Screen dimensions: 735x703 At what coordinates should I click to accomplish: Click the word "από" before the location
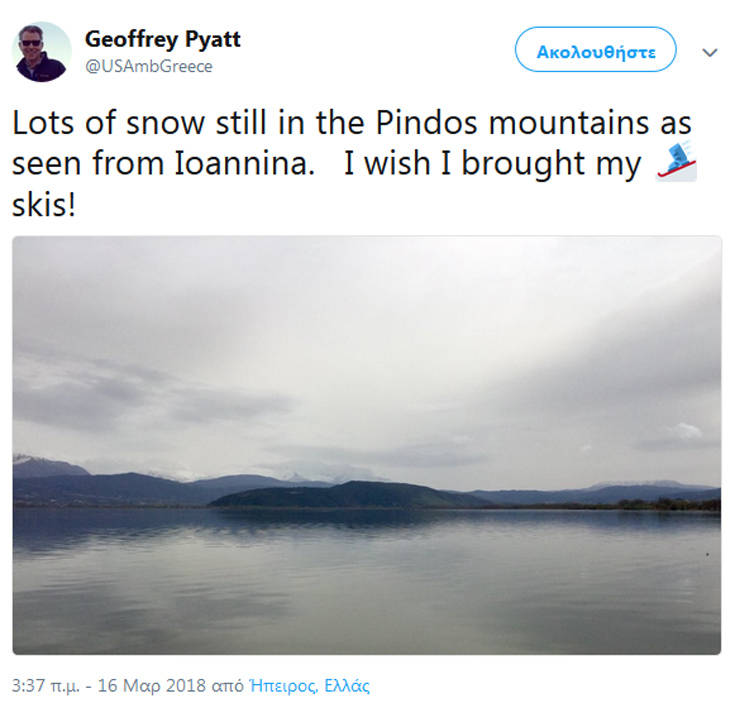point(232,686)
